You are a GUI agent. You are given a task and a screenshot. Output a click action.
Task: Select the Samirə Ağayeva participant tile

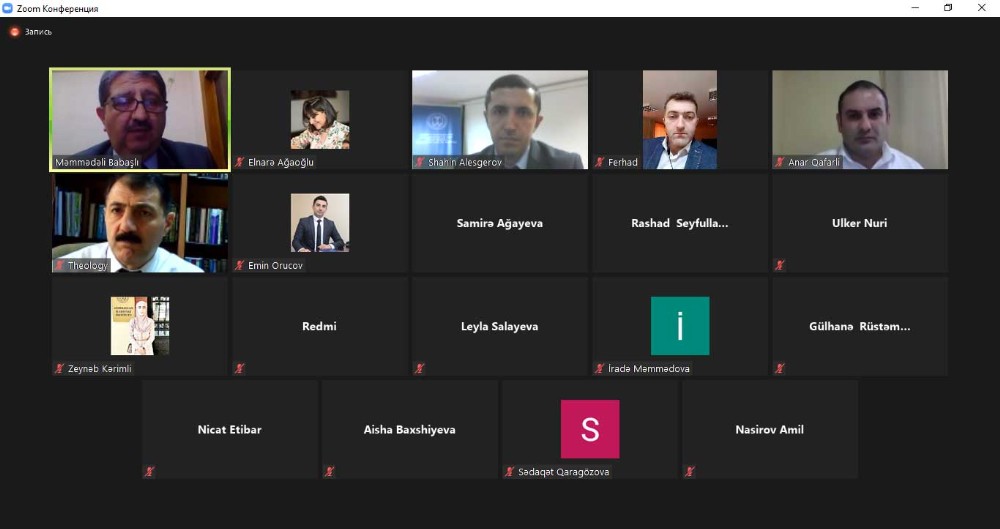pos(499,223)
